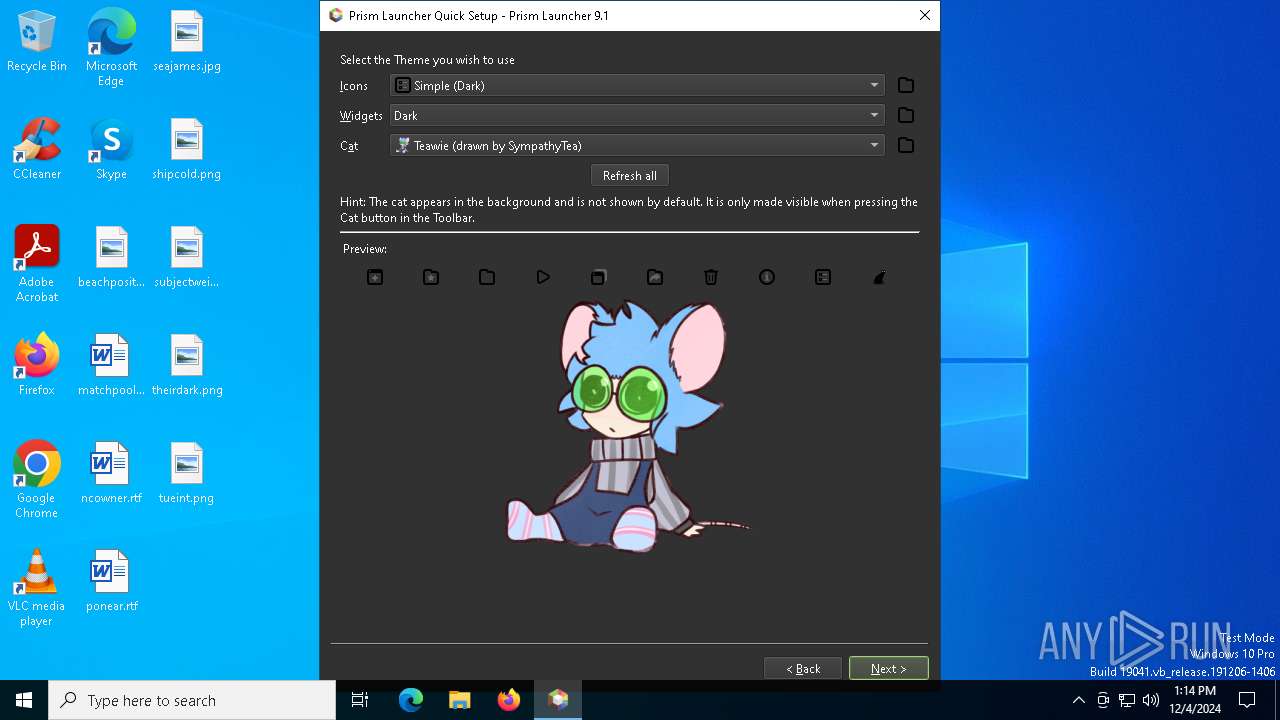Select the Firefox desktop shortcut

[x=37, y=366]
